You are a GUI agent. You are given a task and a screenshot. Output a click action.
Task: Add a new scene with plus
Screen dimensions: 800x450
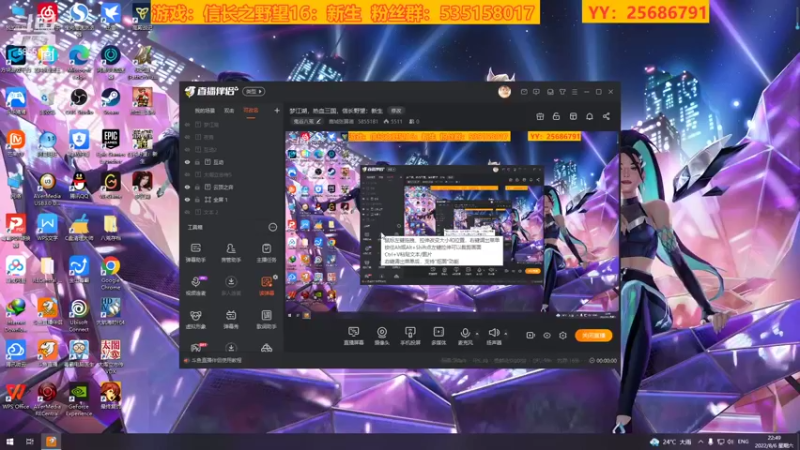click(x=277, y=110)
